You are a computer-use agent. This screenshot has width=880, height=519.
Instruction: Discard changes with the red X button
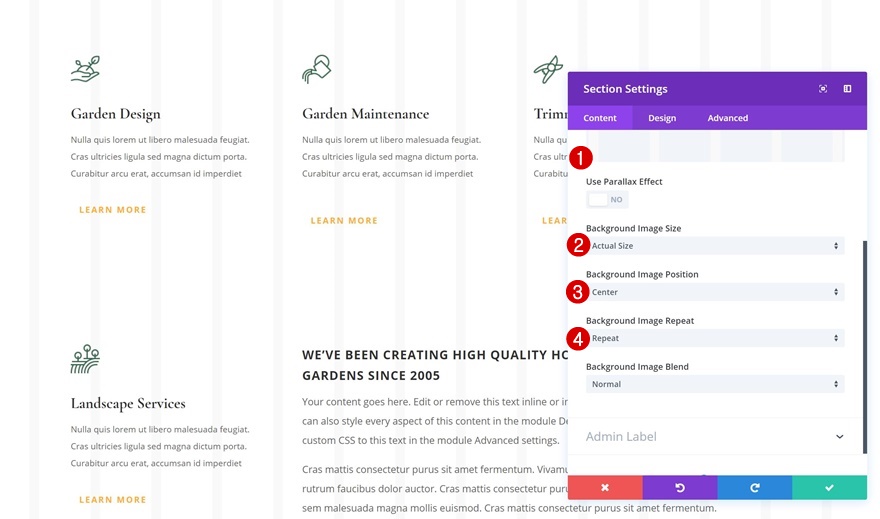coord(605,487)
